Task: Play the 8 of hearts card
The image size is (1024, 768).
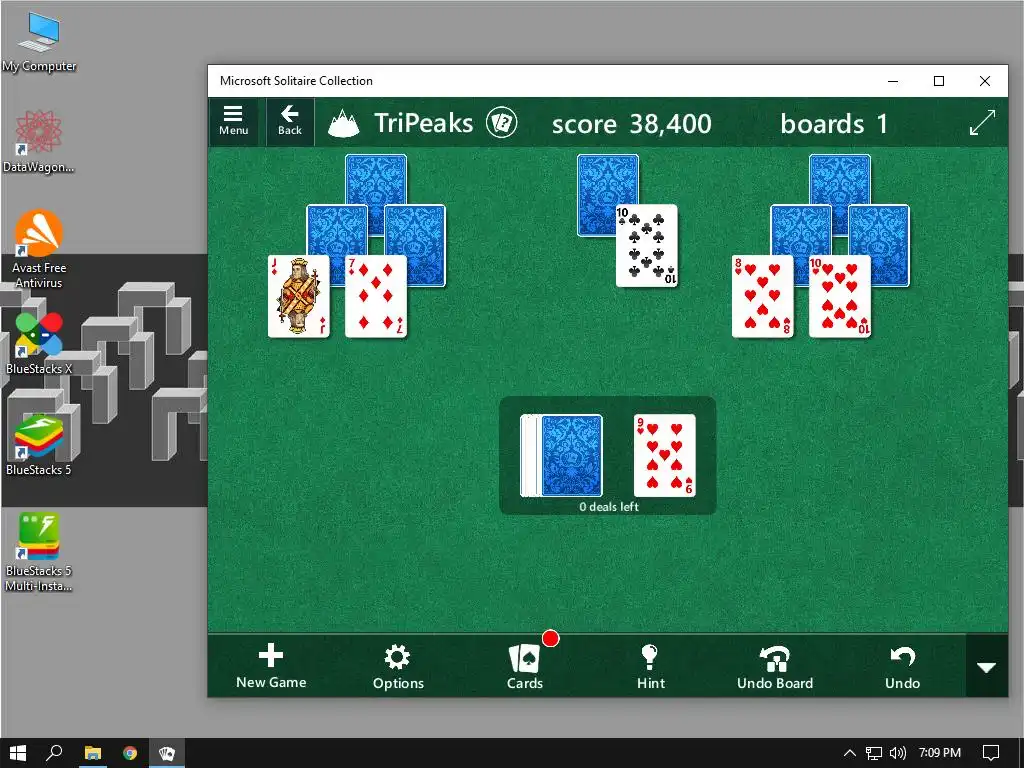Action: (x=762, y=296)
